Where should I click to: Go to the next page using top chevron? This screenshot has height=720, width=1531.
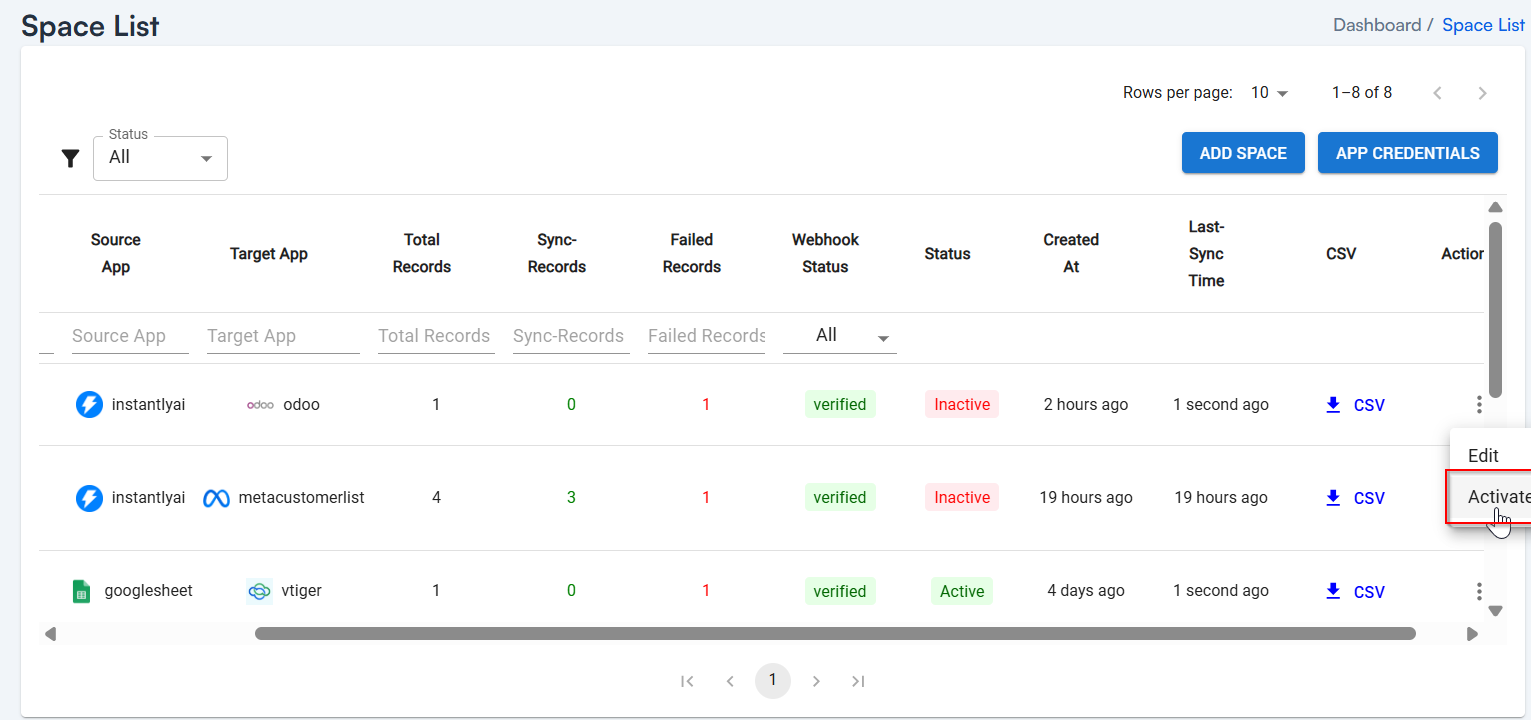(1482, 93)
